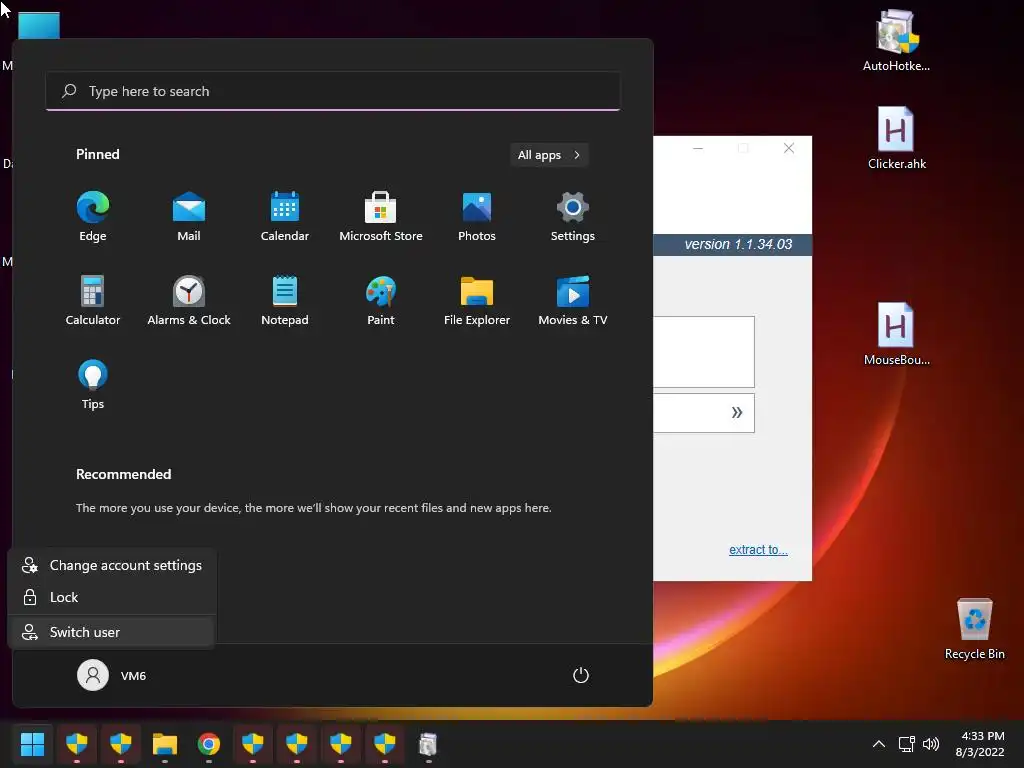The height and width of the screenshot is (768, 1024).
Task: Select the AutoHotkey desktop shortcut
Action: point(896,40)
